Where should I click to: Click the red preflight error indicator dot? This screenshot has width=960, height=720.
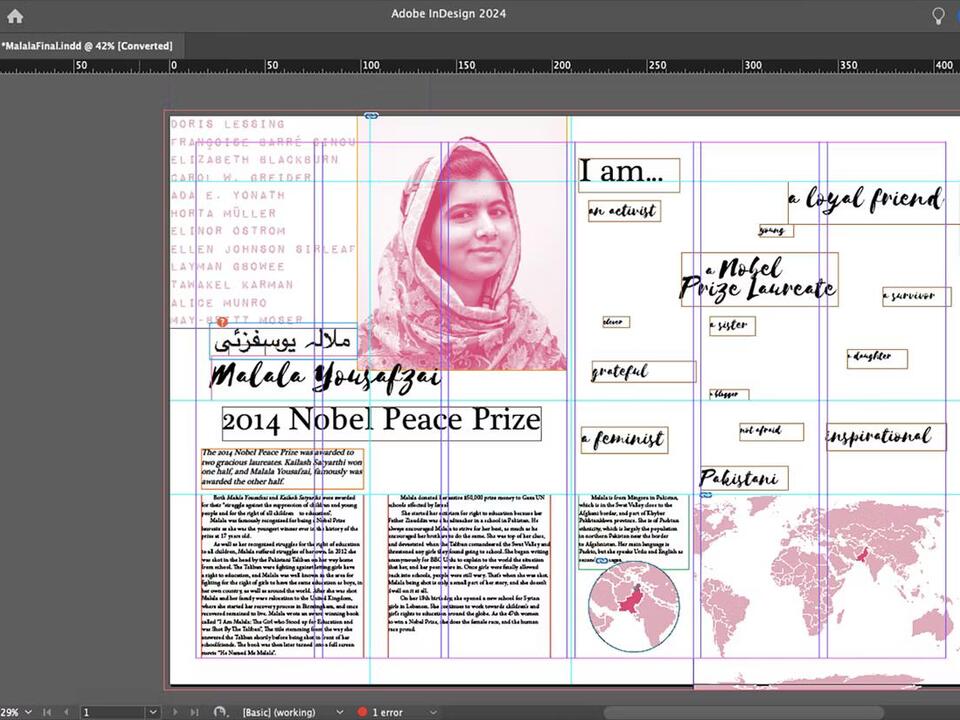tap(362, 712)
